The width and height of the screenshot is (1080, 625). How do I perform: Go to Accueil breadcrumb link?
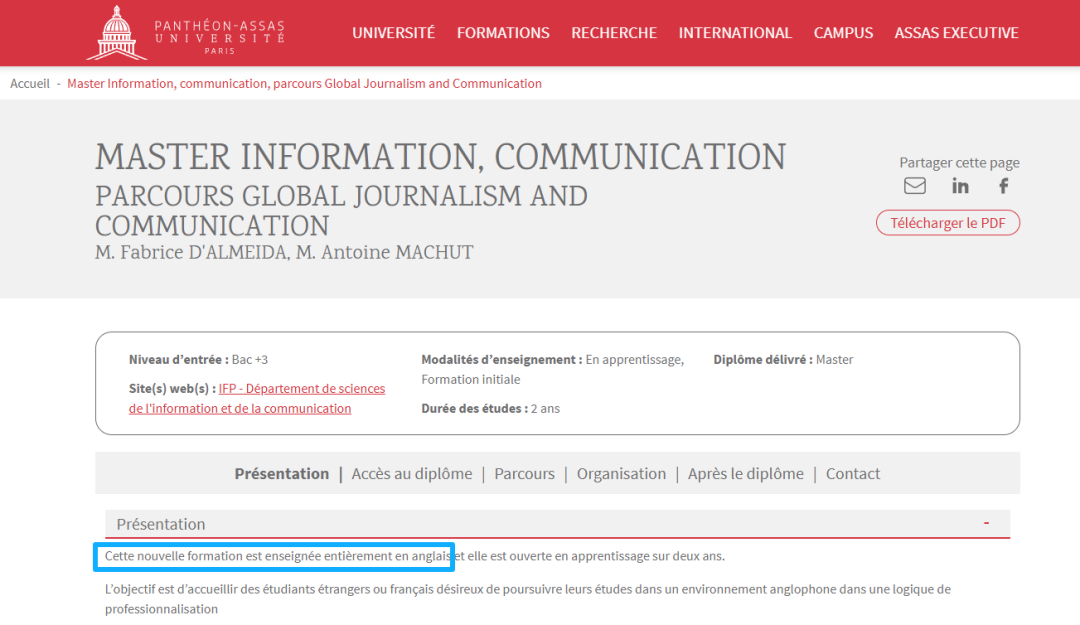coord(30,83)
